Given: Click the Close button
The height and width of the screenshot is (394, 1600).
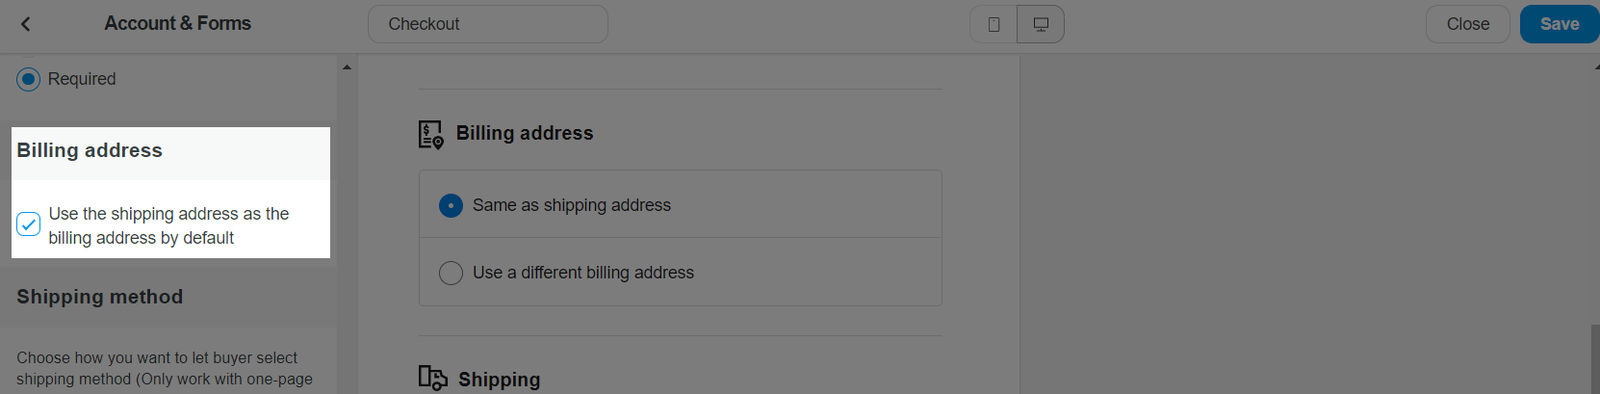Looking at the screenshot, I should pyautogui.click(x=1468, y=24).
